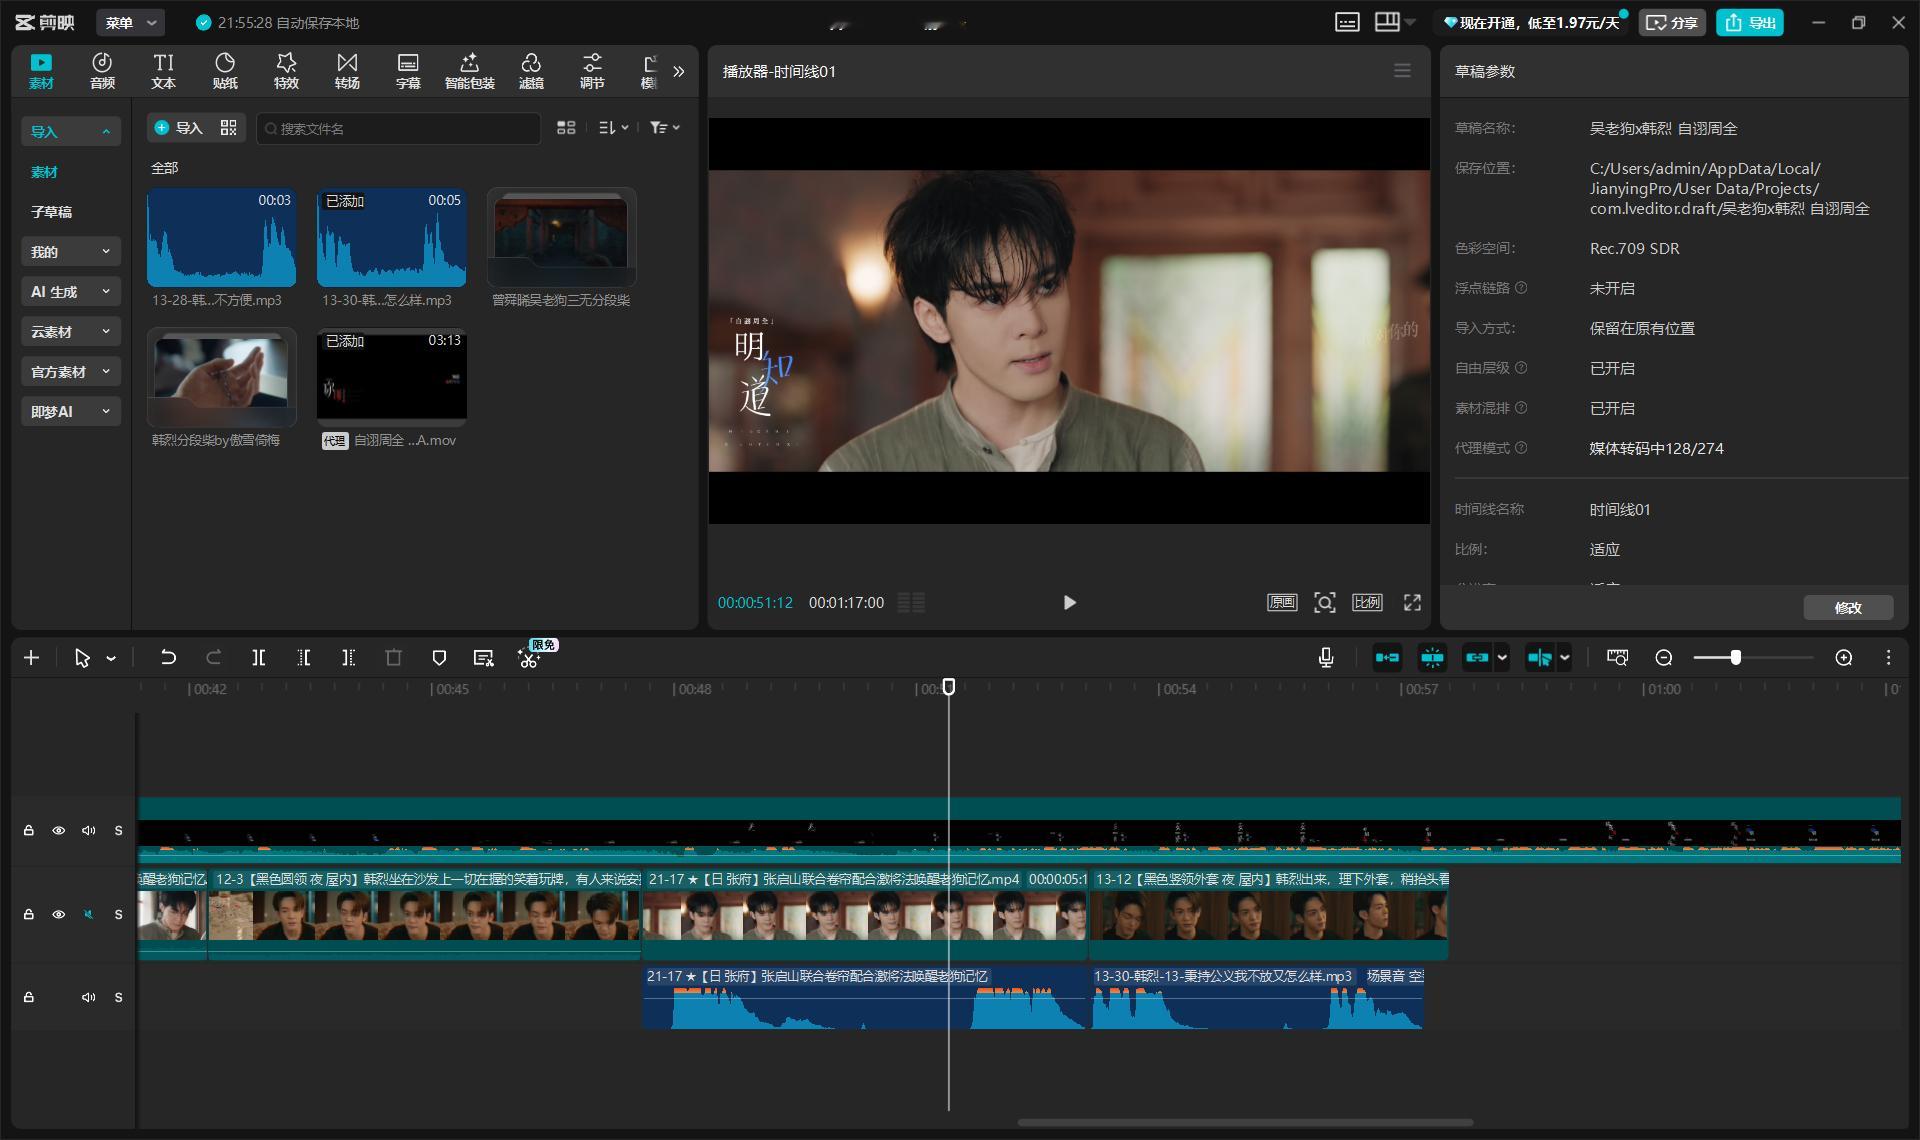Open the window layout switcher icon
1920x1140 pixels.
(x=1387, y=22)
